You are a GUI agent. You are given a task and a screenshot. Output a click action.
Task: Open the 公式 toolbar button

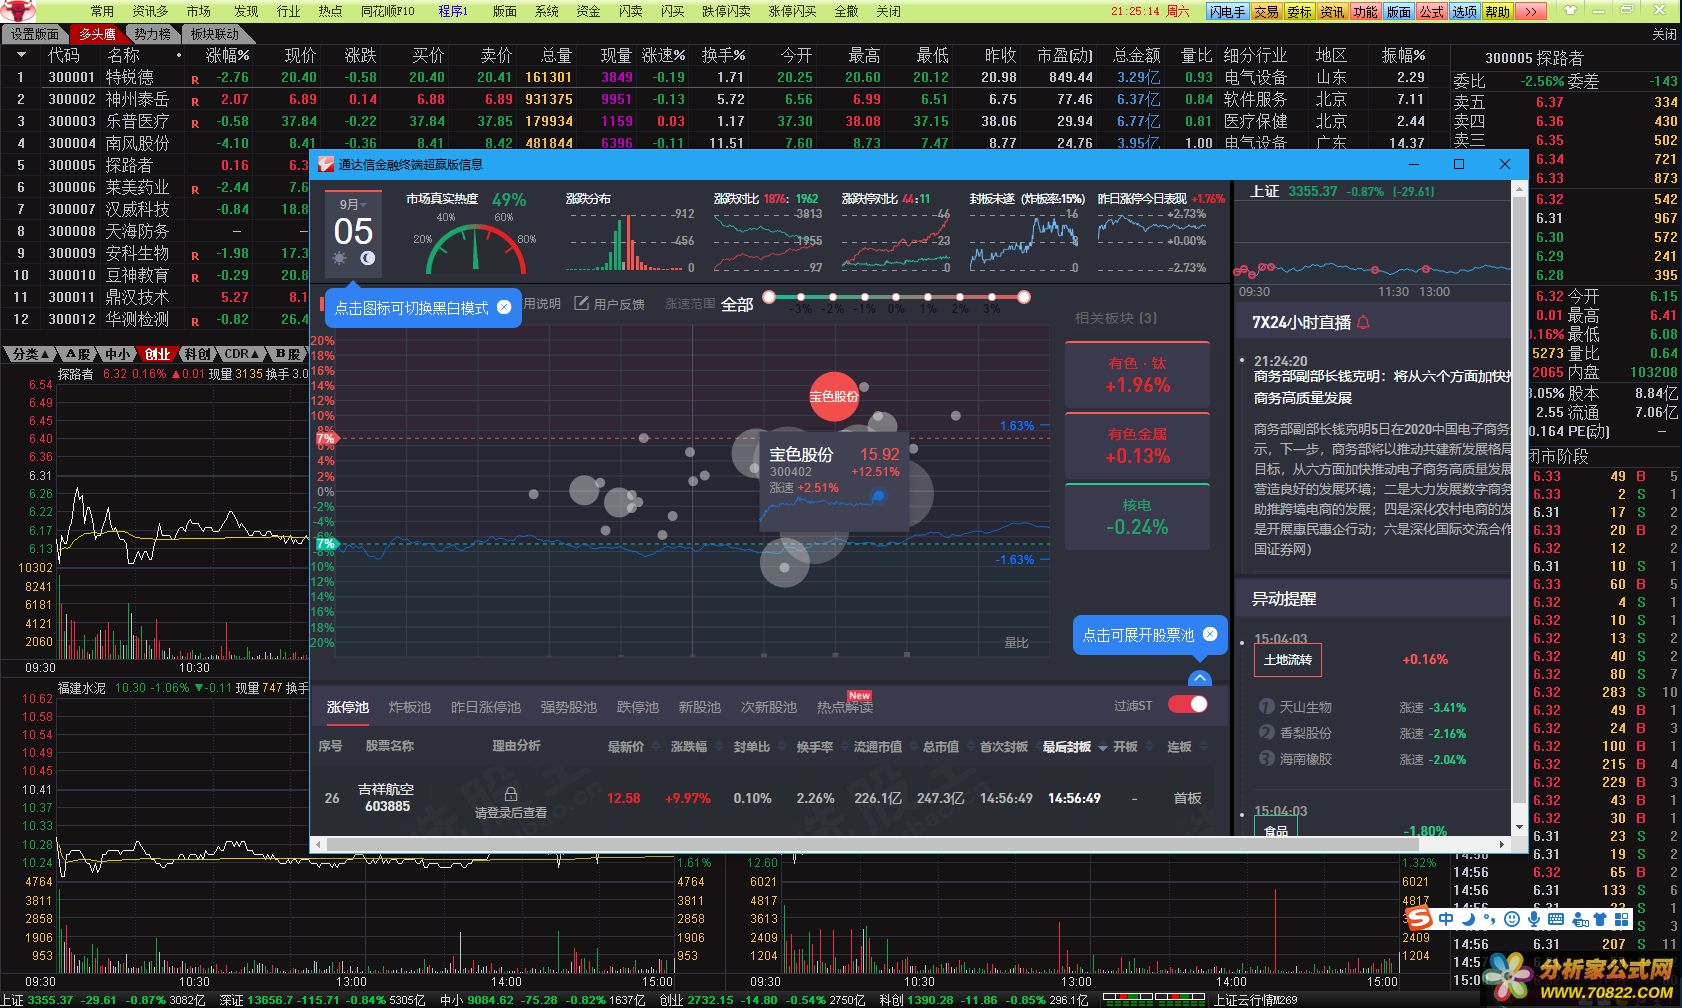pos(1432,11)
